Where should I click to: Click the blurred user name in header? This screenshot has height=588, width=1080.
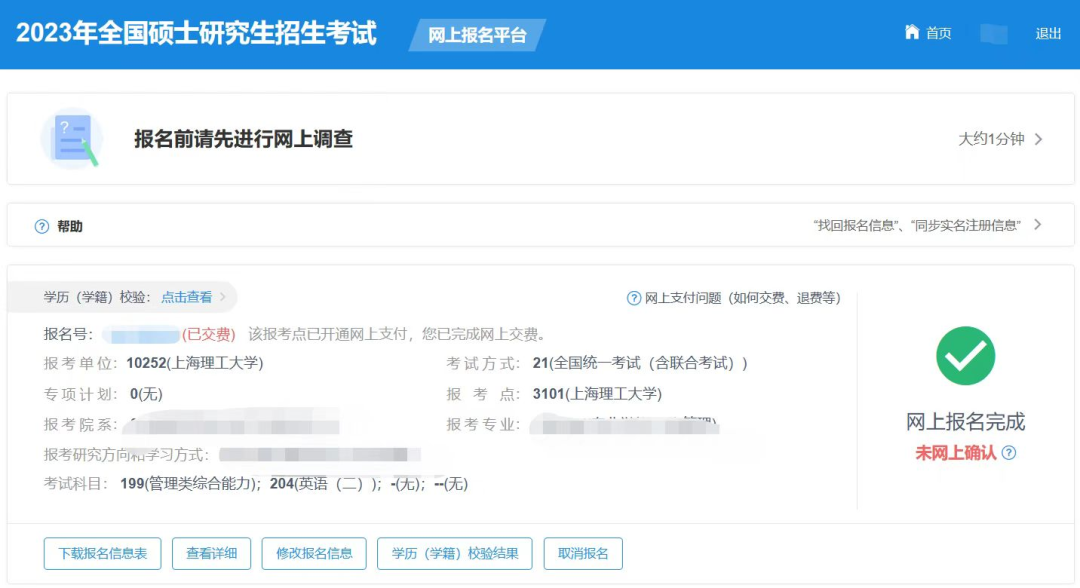coord(993,34)
